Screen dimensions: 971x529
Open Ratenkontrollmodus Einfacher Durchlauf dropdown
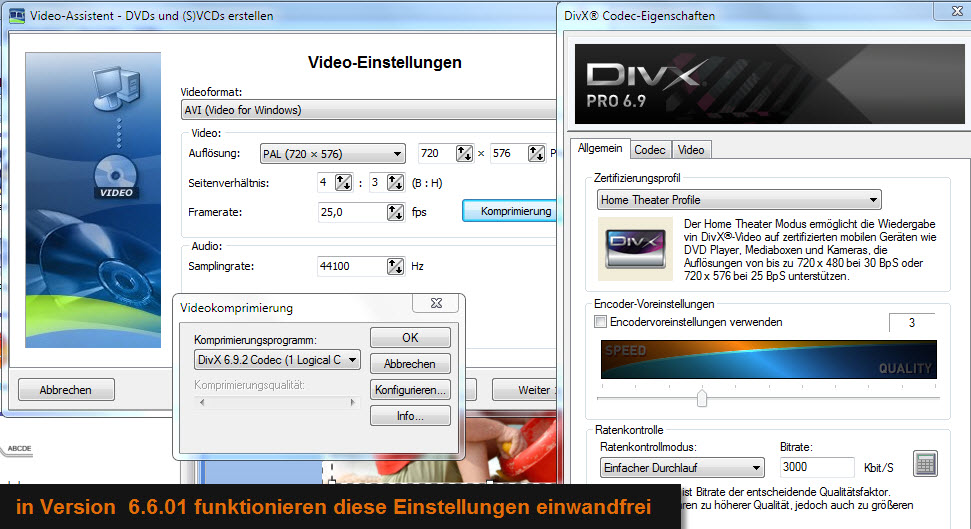682,468
